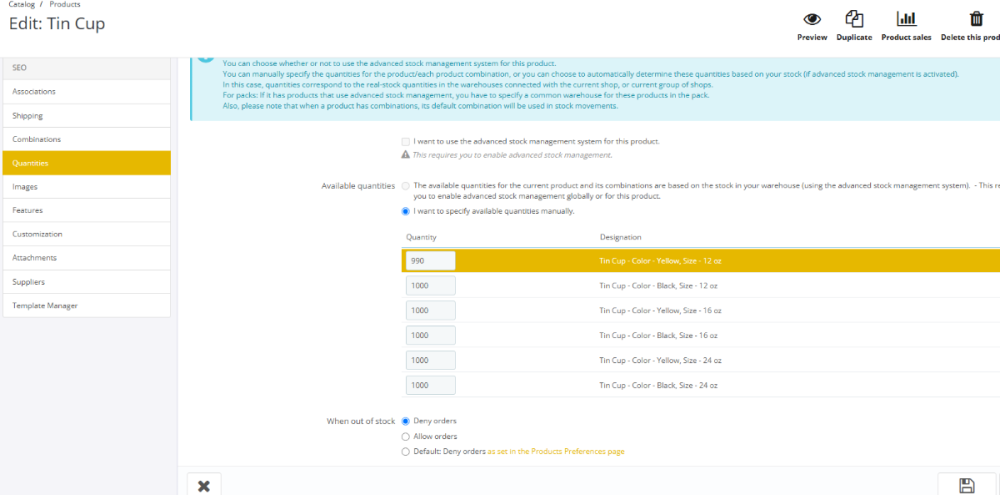1000x495 pixels.
Task: Go to the Suppliers tab
Action: [x=86, y=282]
